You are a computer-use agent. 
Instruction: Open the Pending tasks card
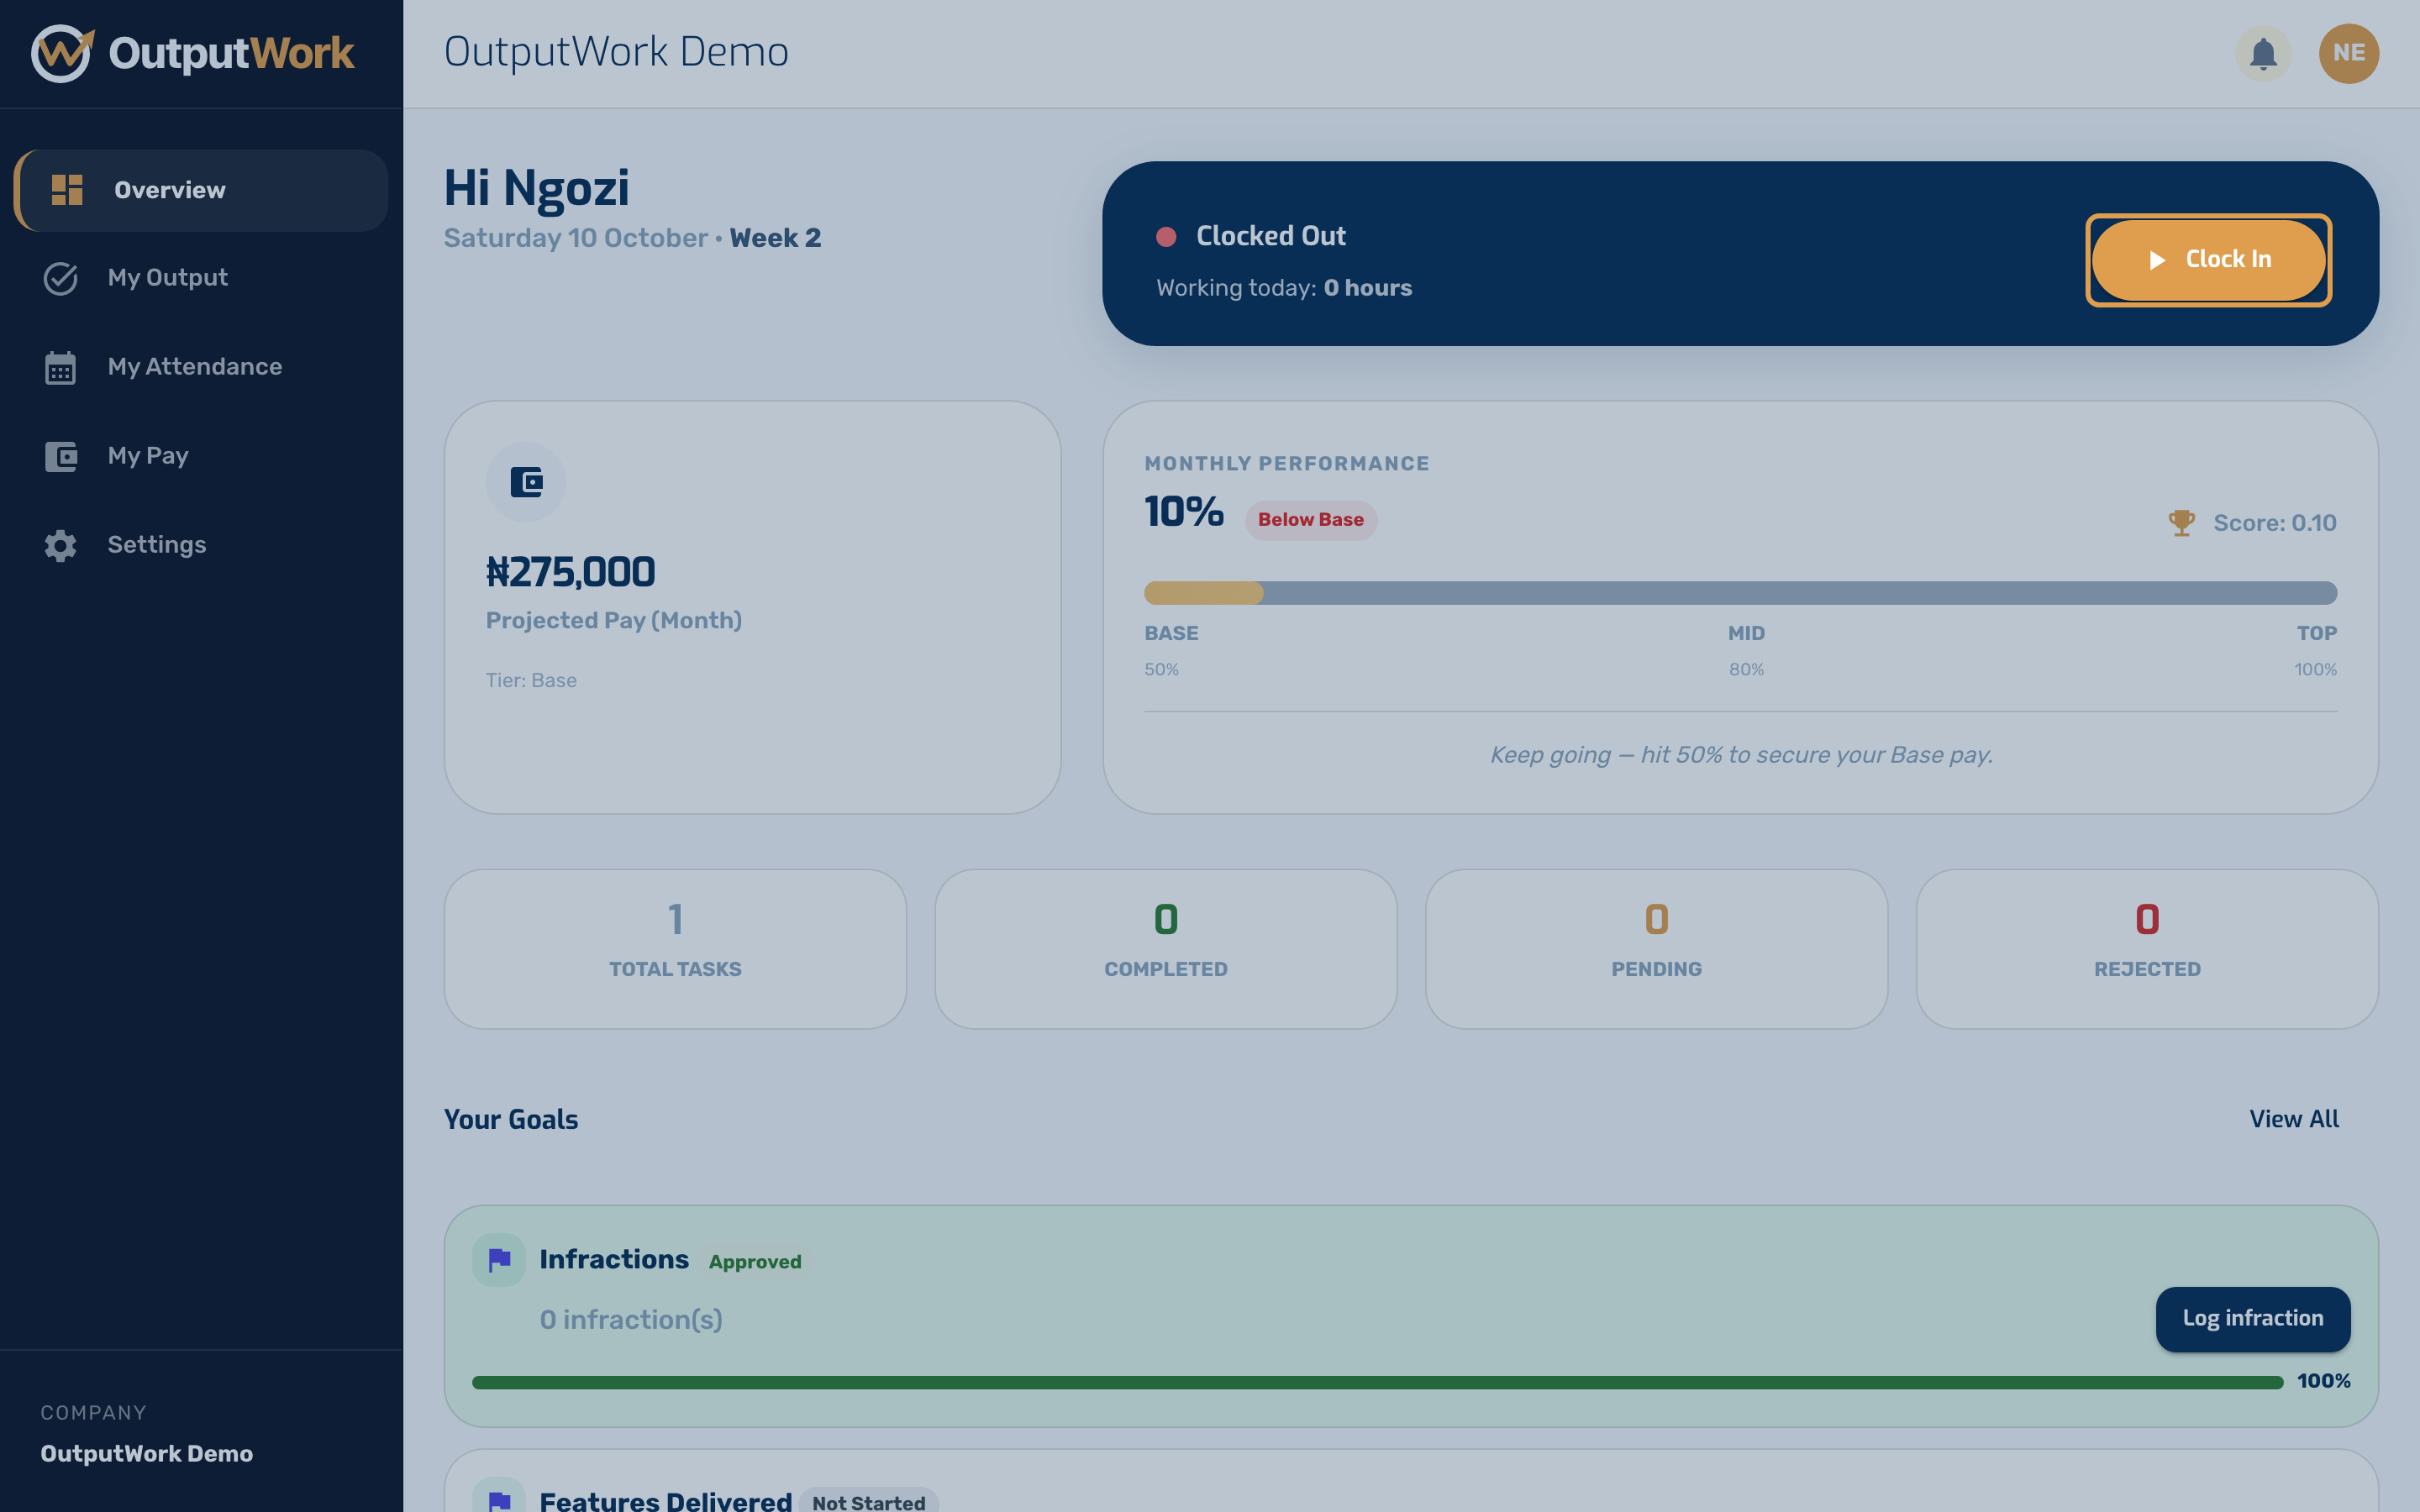click(x=1656, y=948)
